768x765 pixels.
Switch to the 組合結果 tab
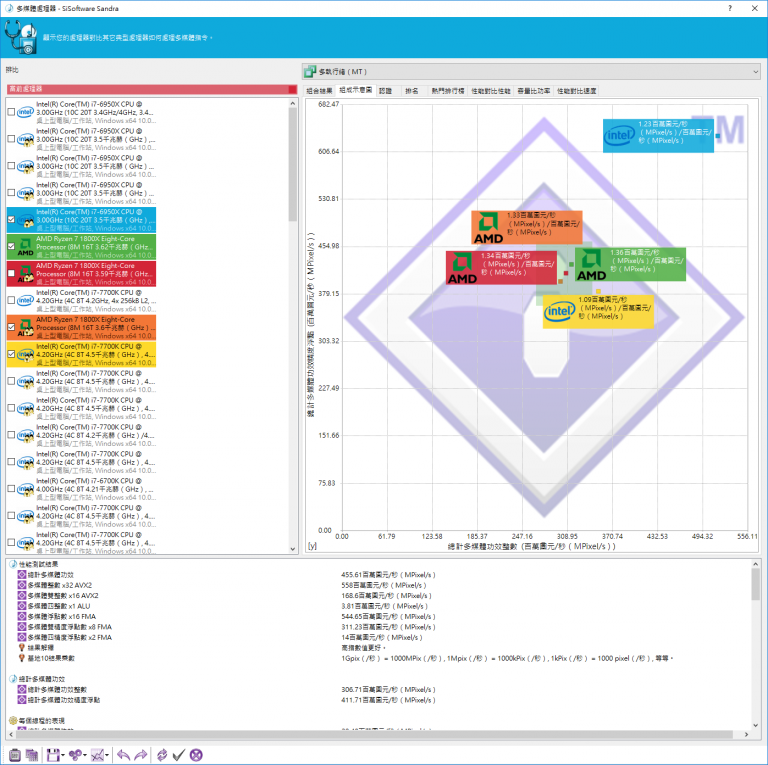(x=319, y=91)
